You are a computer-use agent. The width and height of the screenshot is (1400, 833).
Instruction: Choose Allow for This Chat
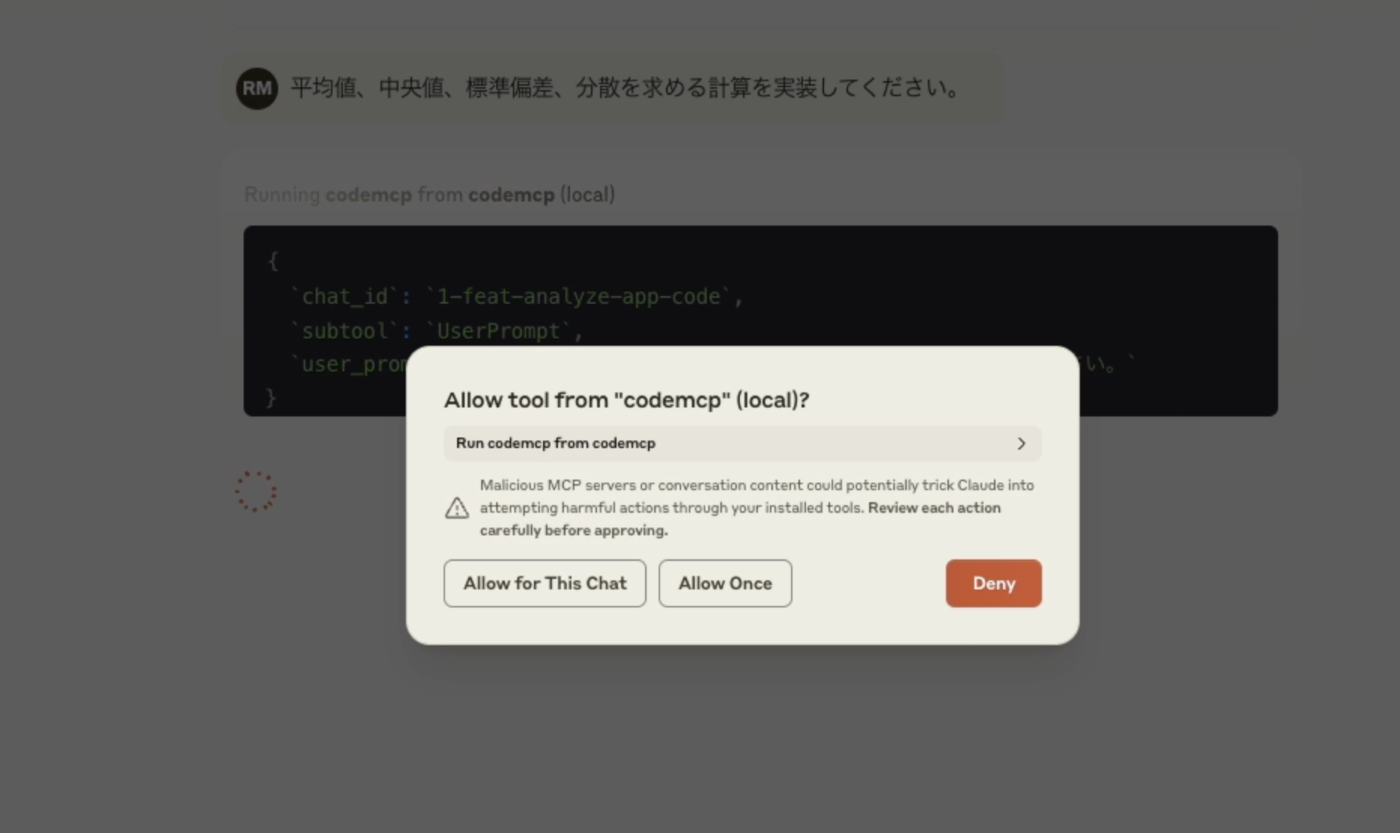[545, 583]
